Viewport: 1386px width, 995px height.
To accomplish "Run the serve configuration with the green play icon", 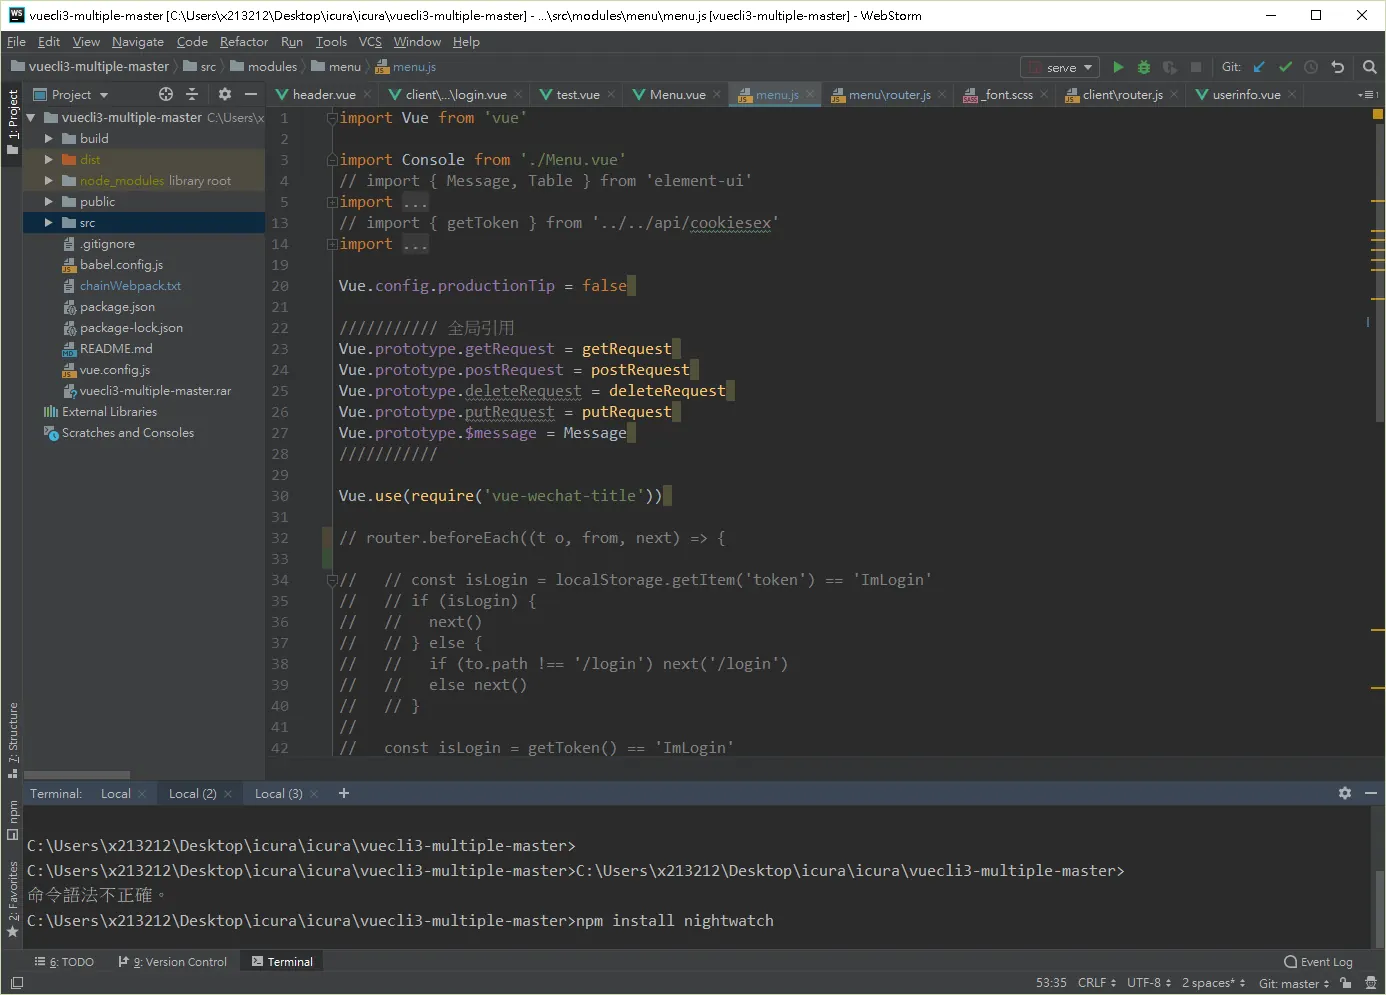I will 1118,67.
